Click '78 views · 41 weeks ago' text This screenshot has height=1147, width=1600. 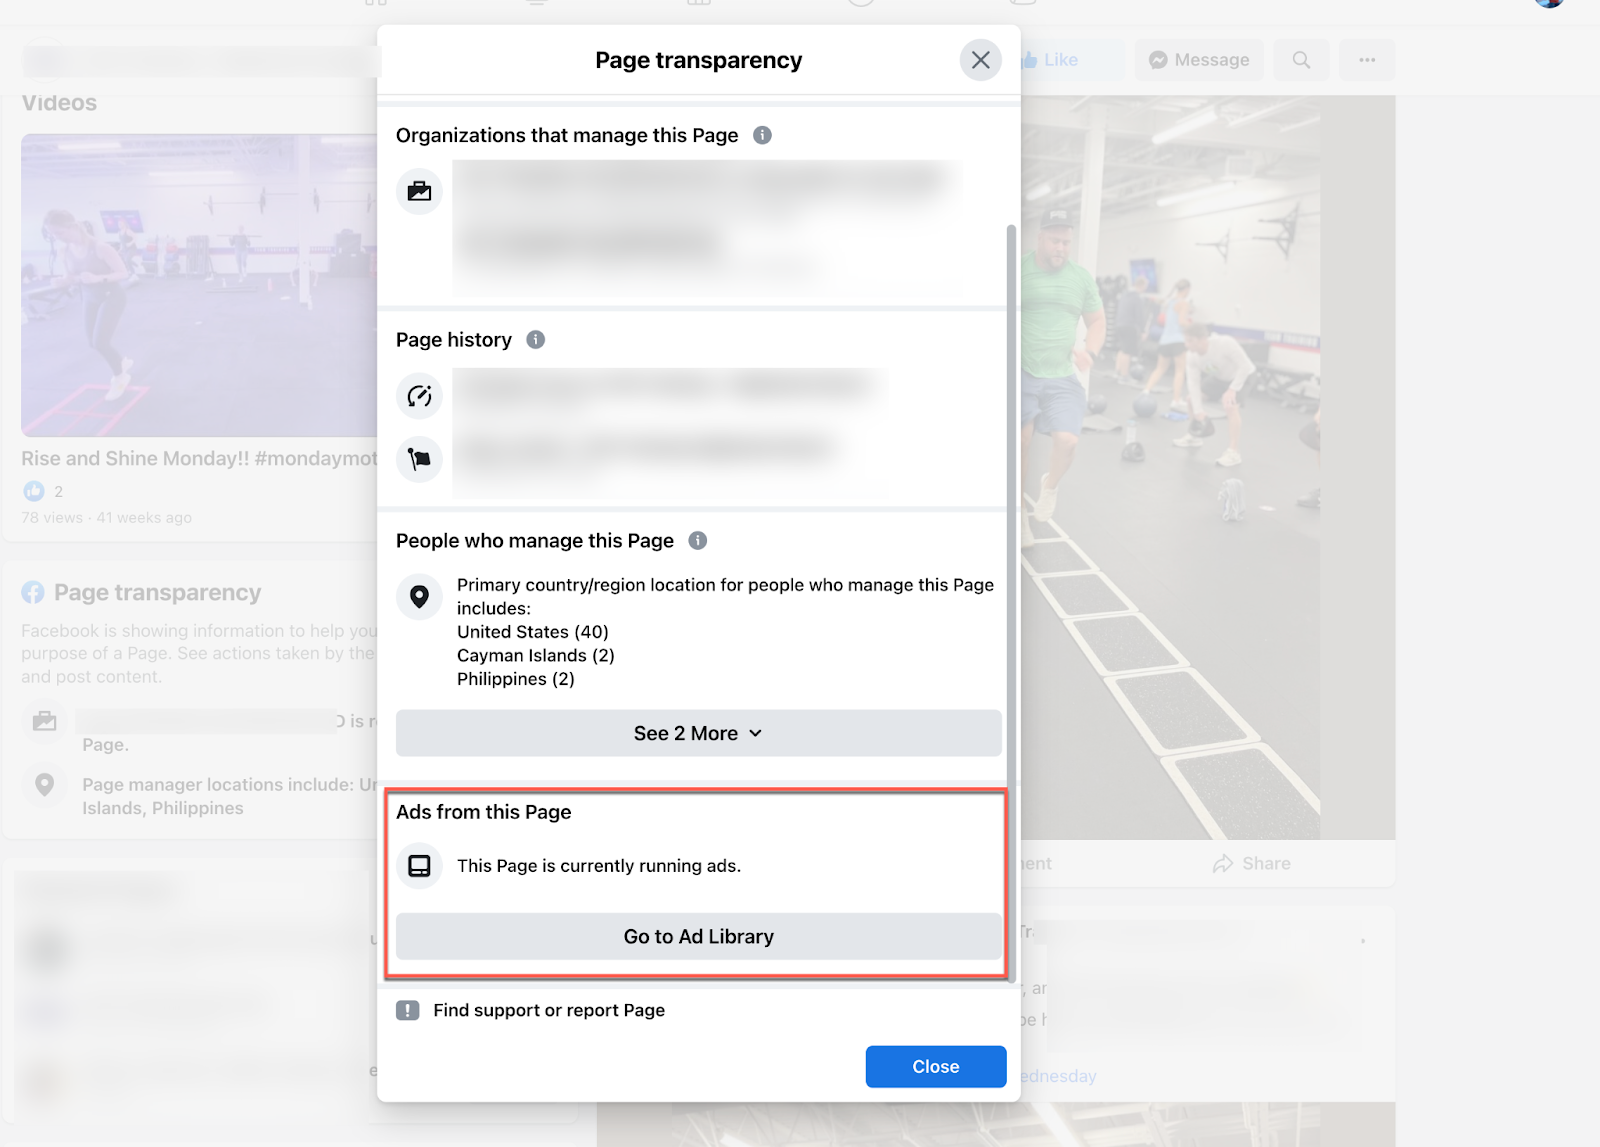[107, 518]
